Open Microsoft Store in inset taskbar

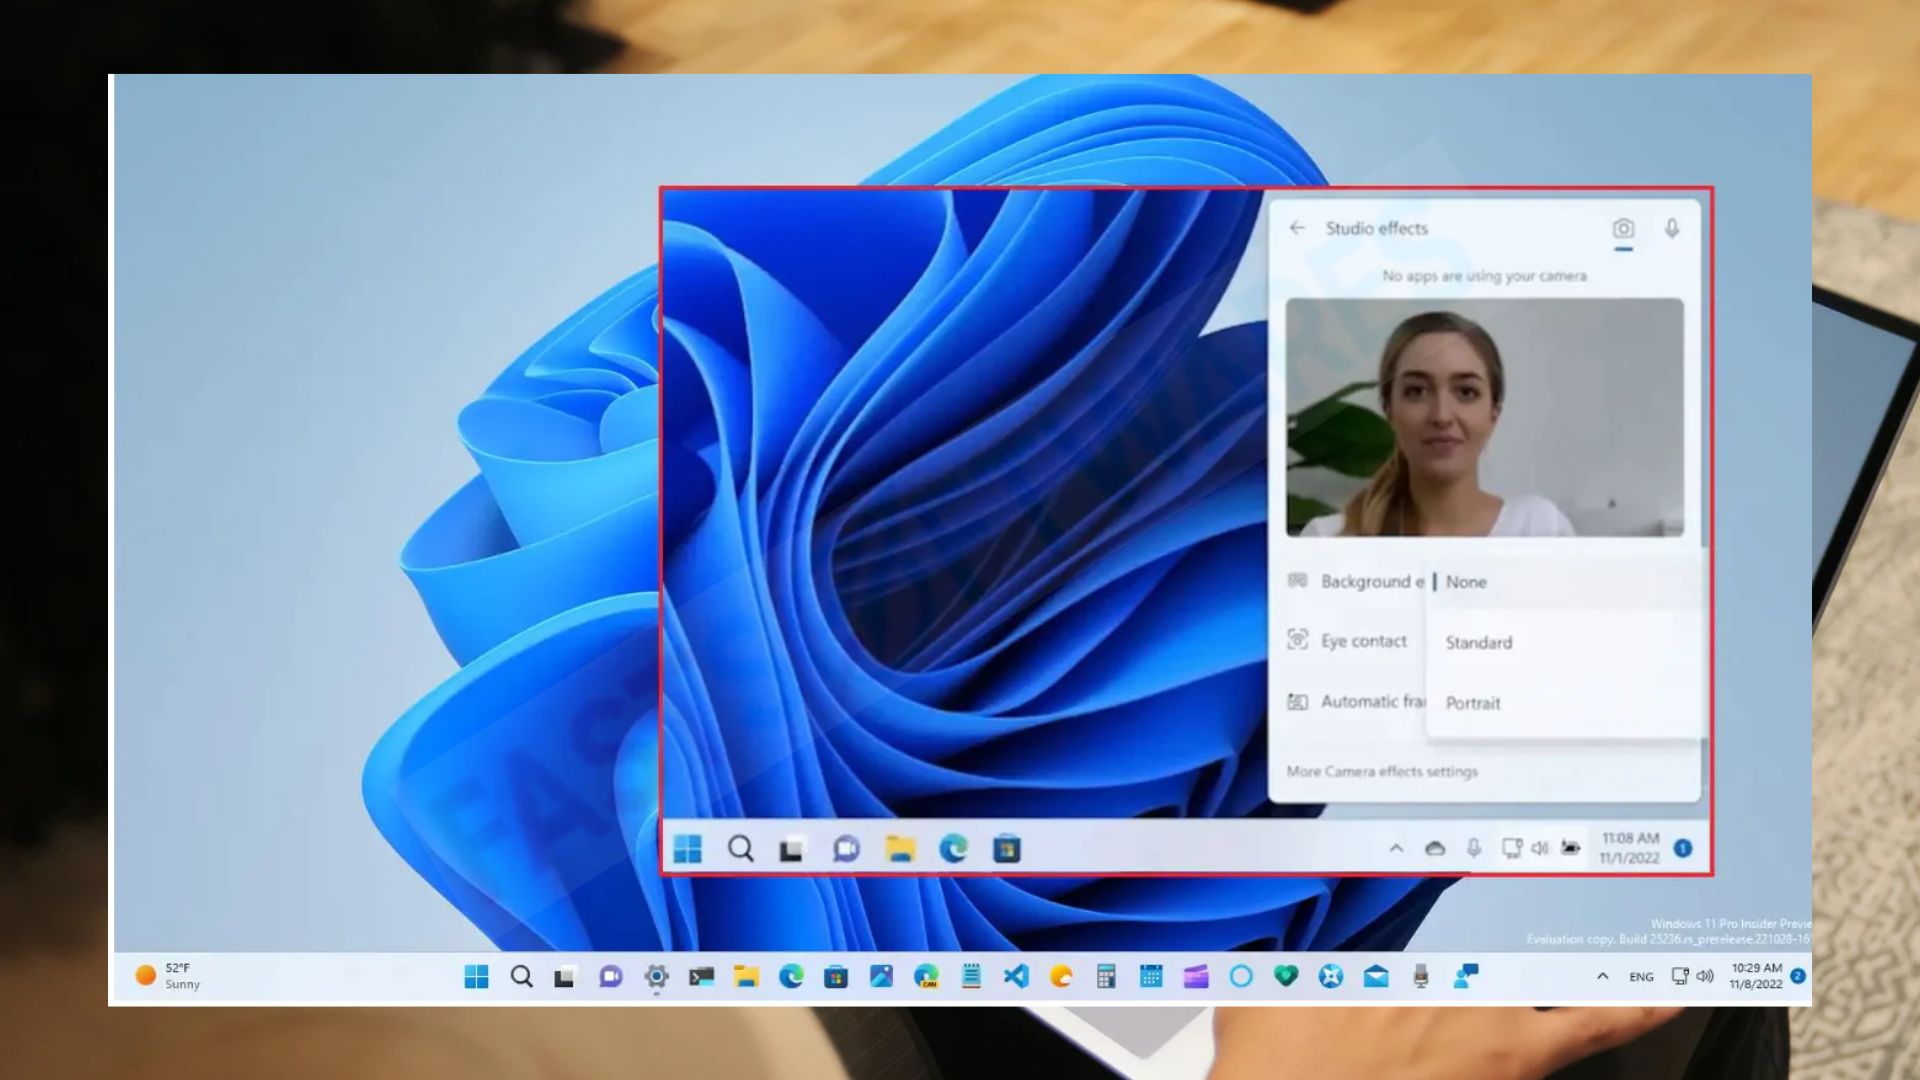[x=1007, y=849]
